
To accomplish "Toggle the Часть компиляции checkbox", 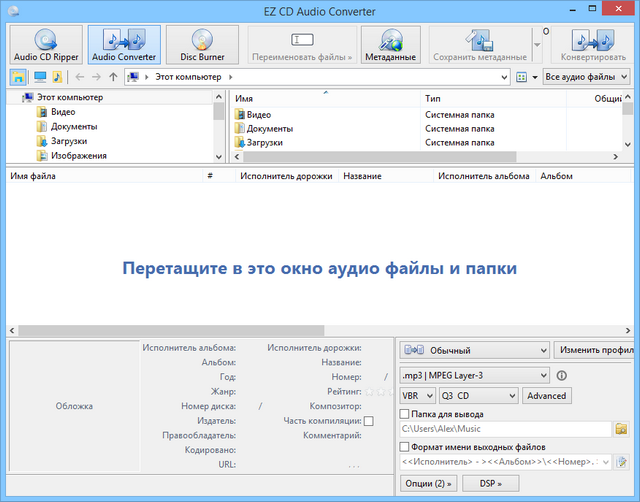I will tap(368, 422).
